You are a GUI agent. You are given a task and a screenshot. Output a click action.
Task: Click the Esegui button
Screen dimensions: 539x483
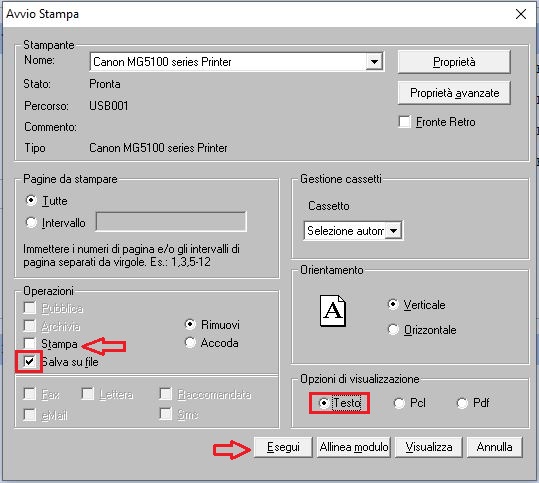283,447
